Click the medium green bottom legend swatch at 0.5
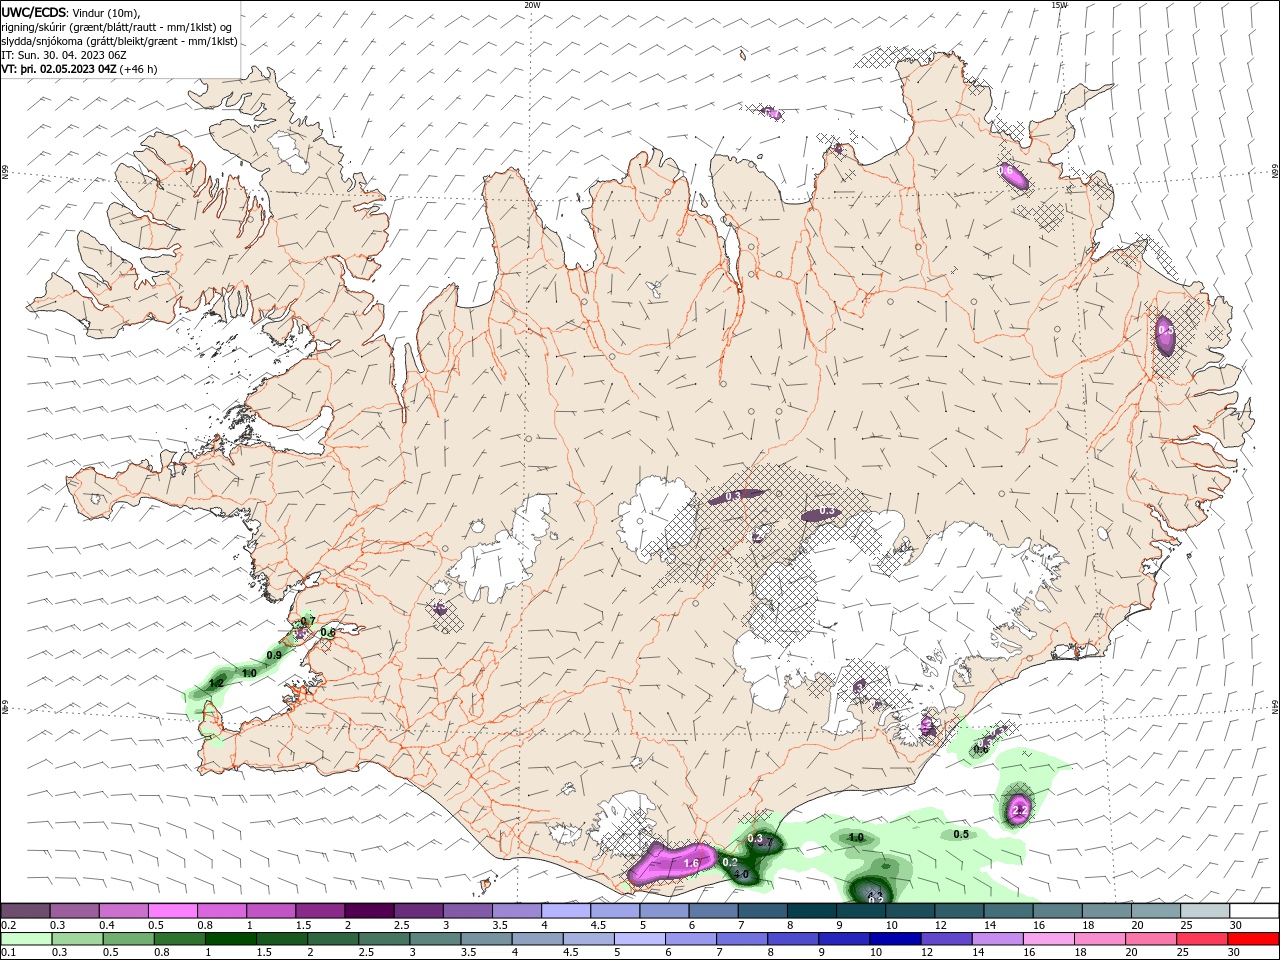 [128, 939]
